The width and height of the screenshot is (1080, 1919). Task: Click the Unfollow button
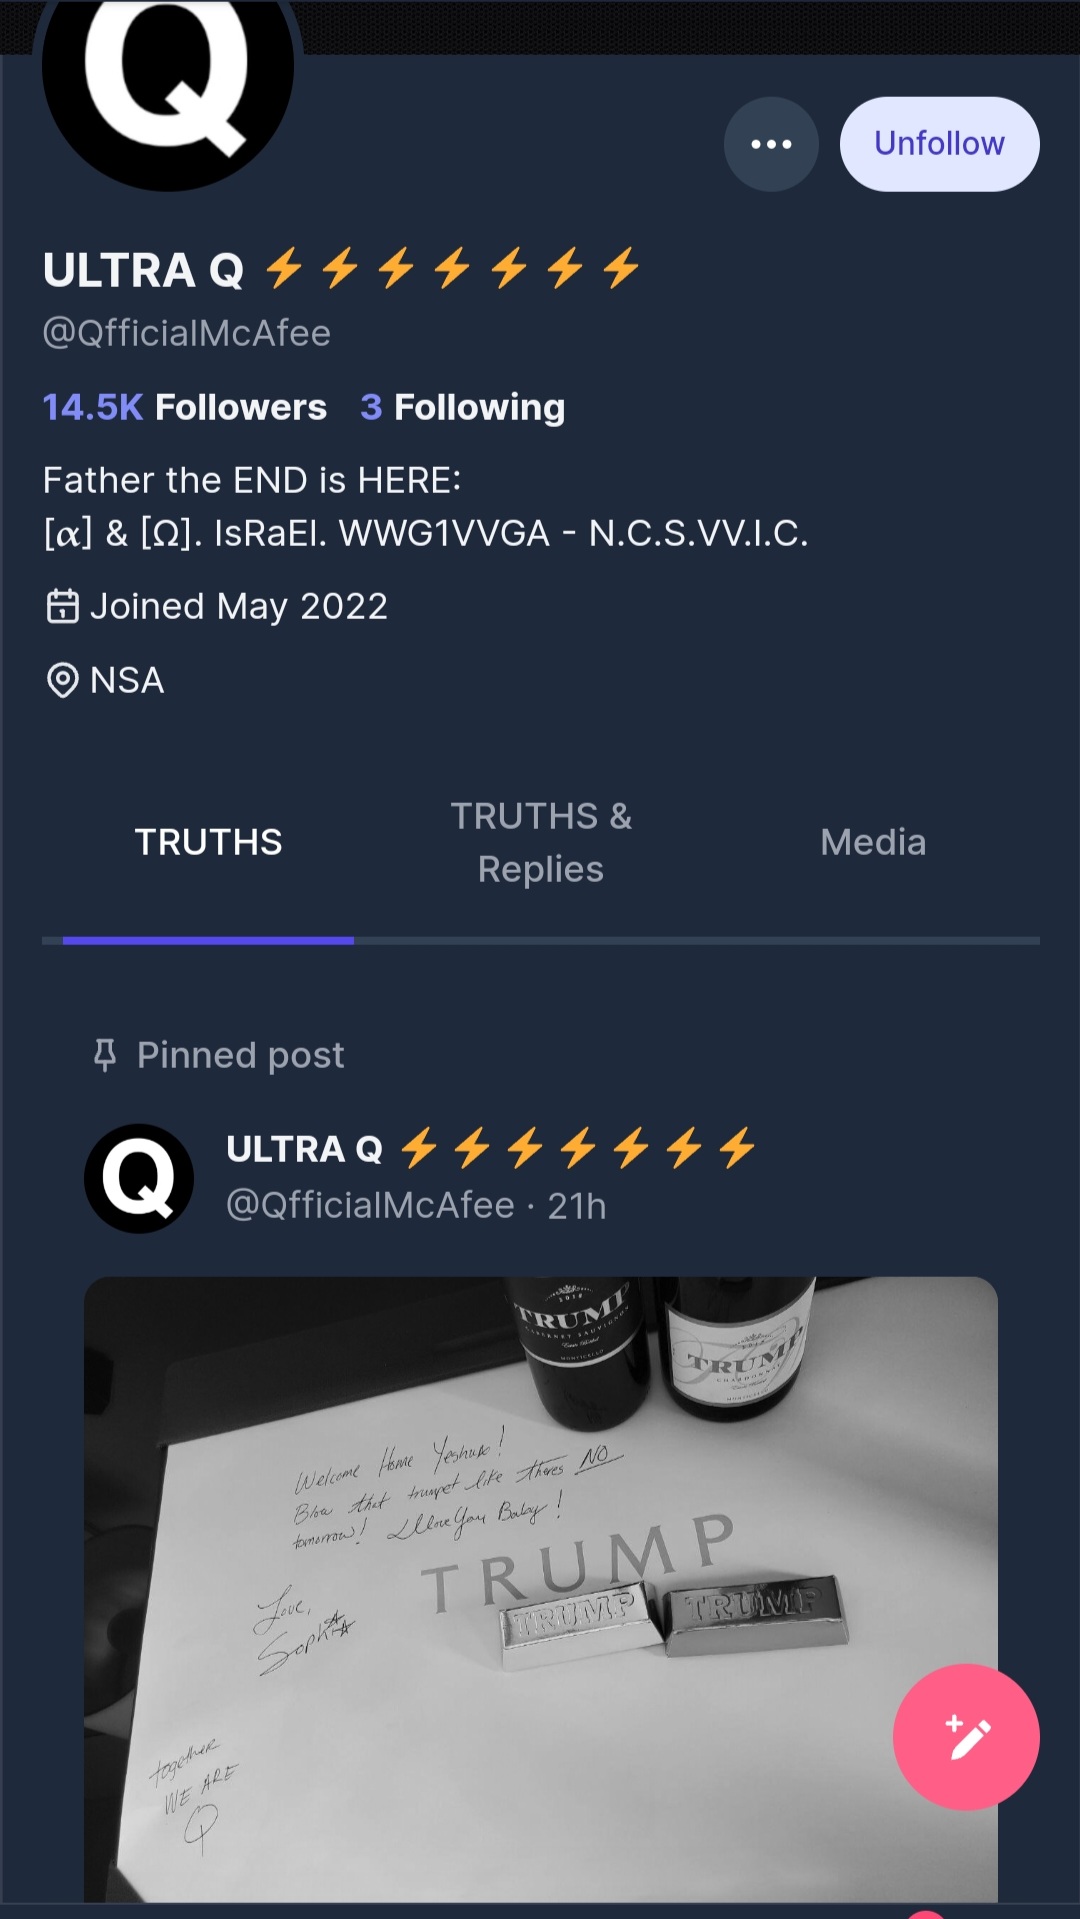pos(939,144)
